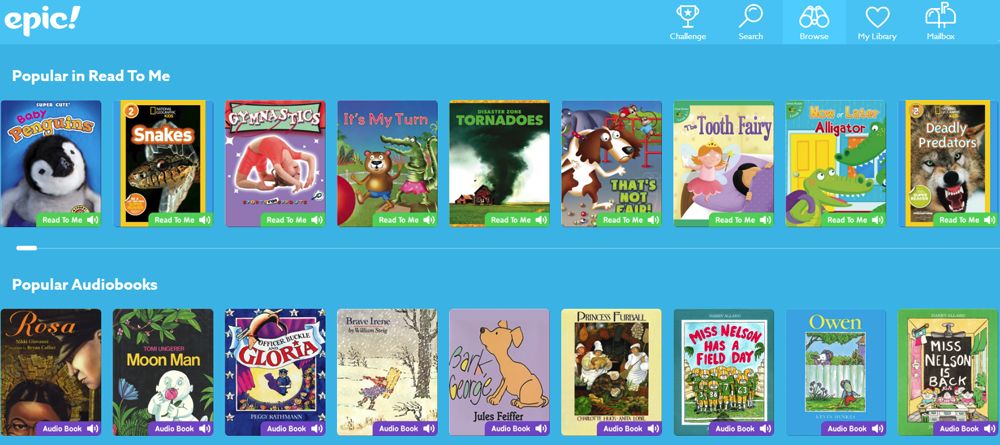
Task: Open the Challenge trophy icon
Action: click(x=688, y=17)
